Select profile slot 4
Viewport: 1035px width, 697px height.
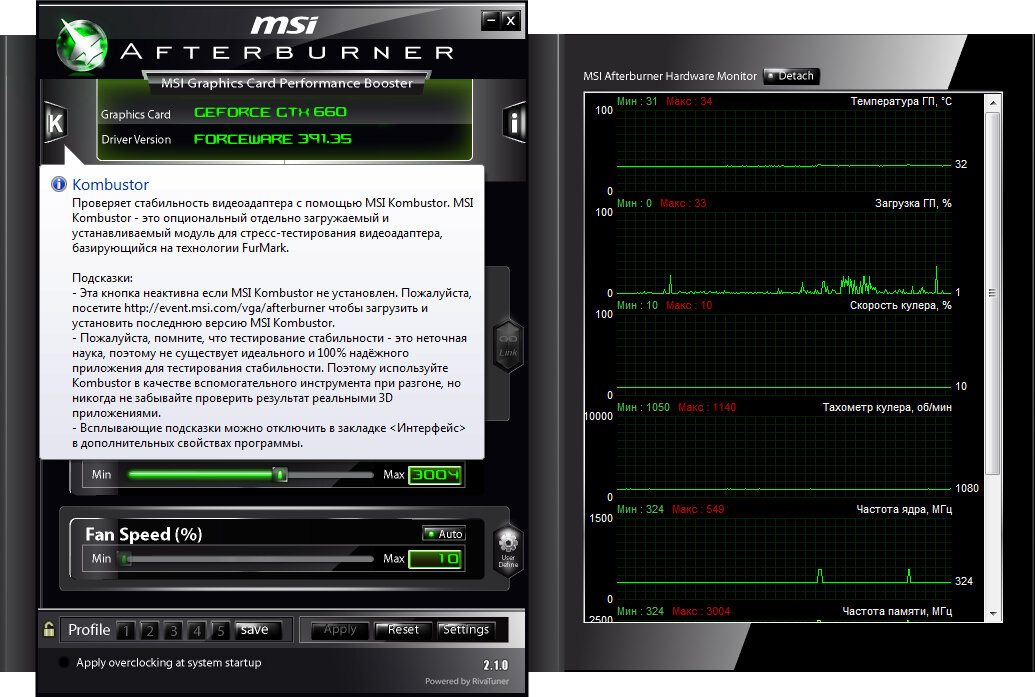click(197, 631)
